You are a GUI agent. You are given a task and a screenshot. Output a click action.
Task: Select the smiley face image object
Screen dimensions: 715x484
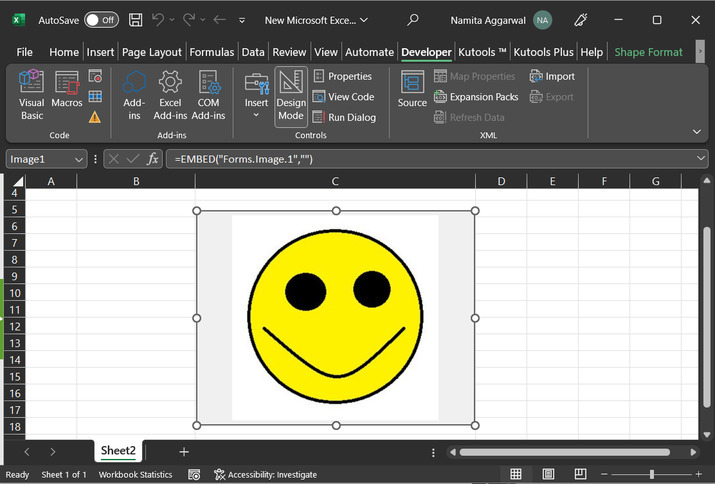(x=335, y=317)
